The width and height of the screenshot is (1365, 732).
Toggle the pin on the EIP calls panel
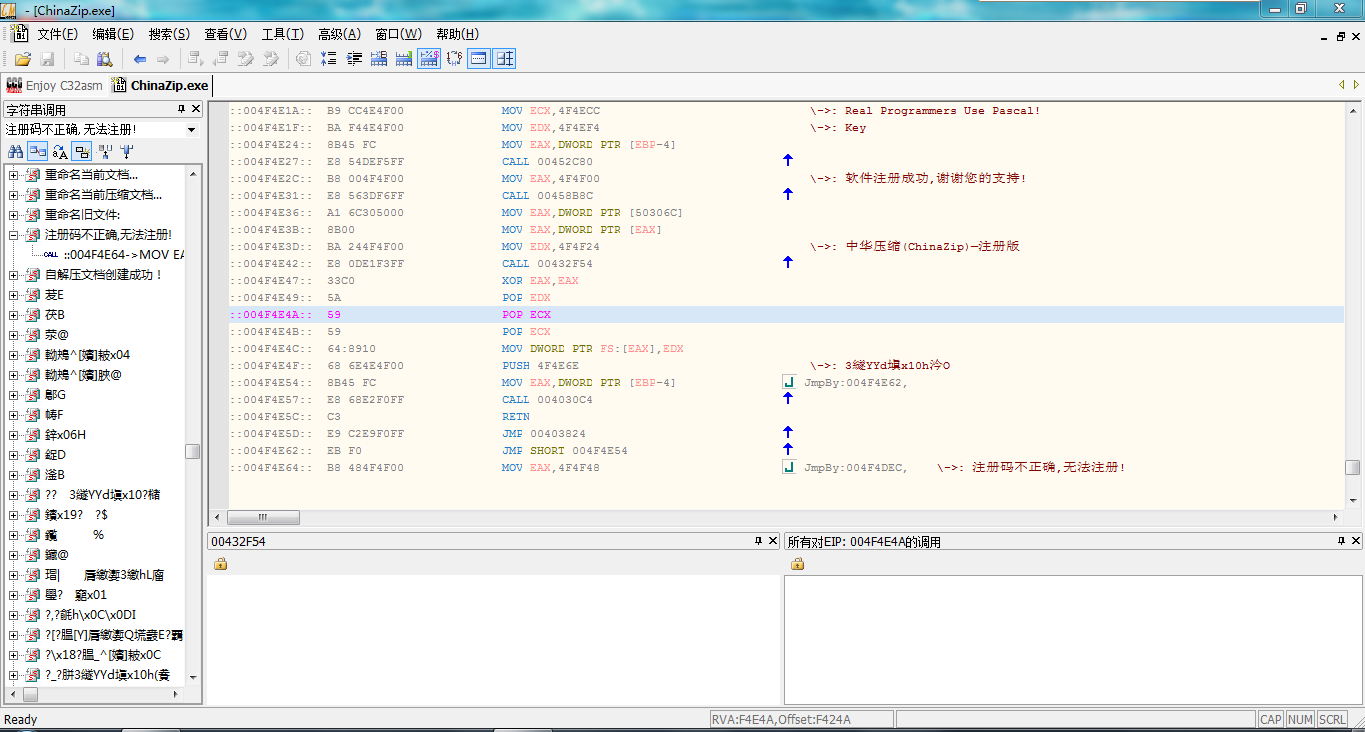1342,541
